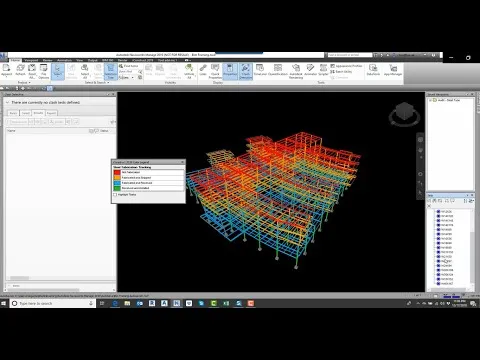Click the Refresh project icon

tap(20, 70)
